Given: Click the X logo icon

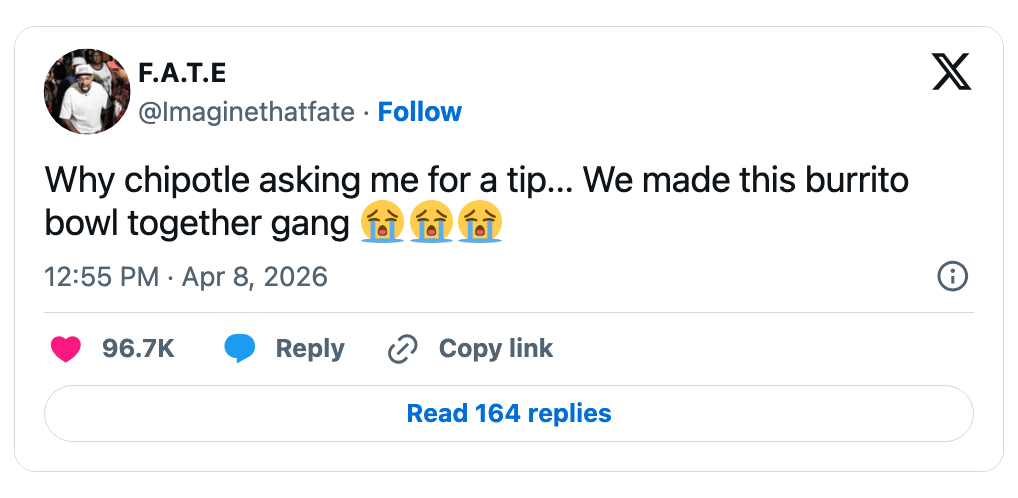Looking at the screenshot, I should (x=951, y=71).
